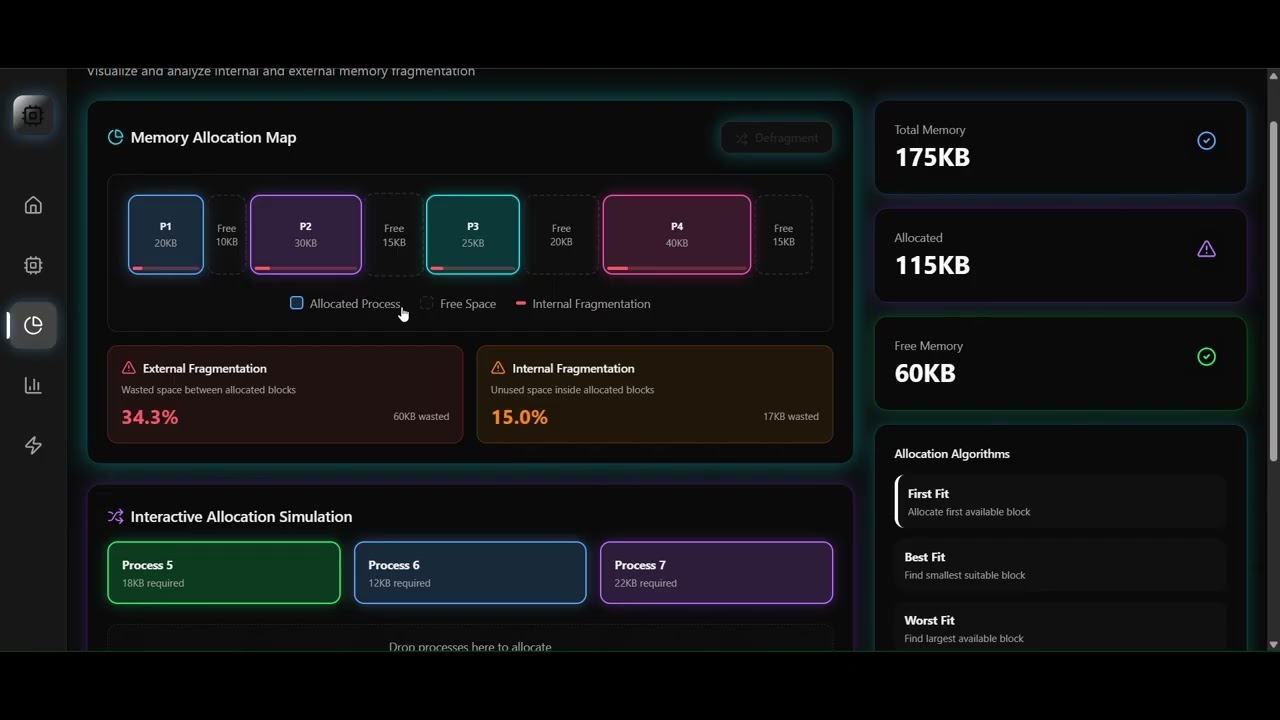Click the 15.0% internal fragmentation value
Image resolution: width=1280 pixels, height=720 pixels.
tap(519, 417)
